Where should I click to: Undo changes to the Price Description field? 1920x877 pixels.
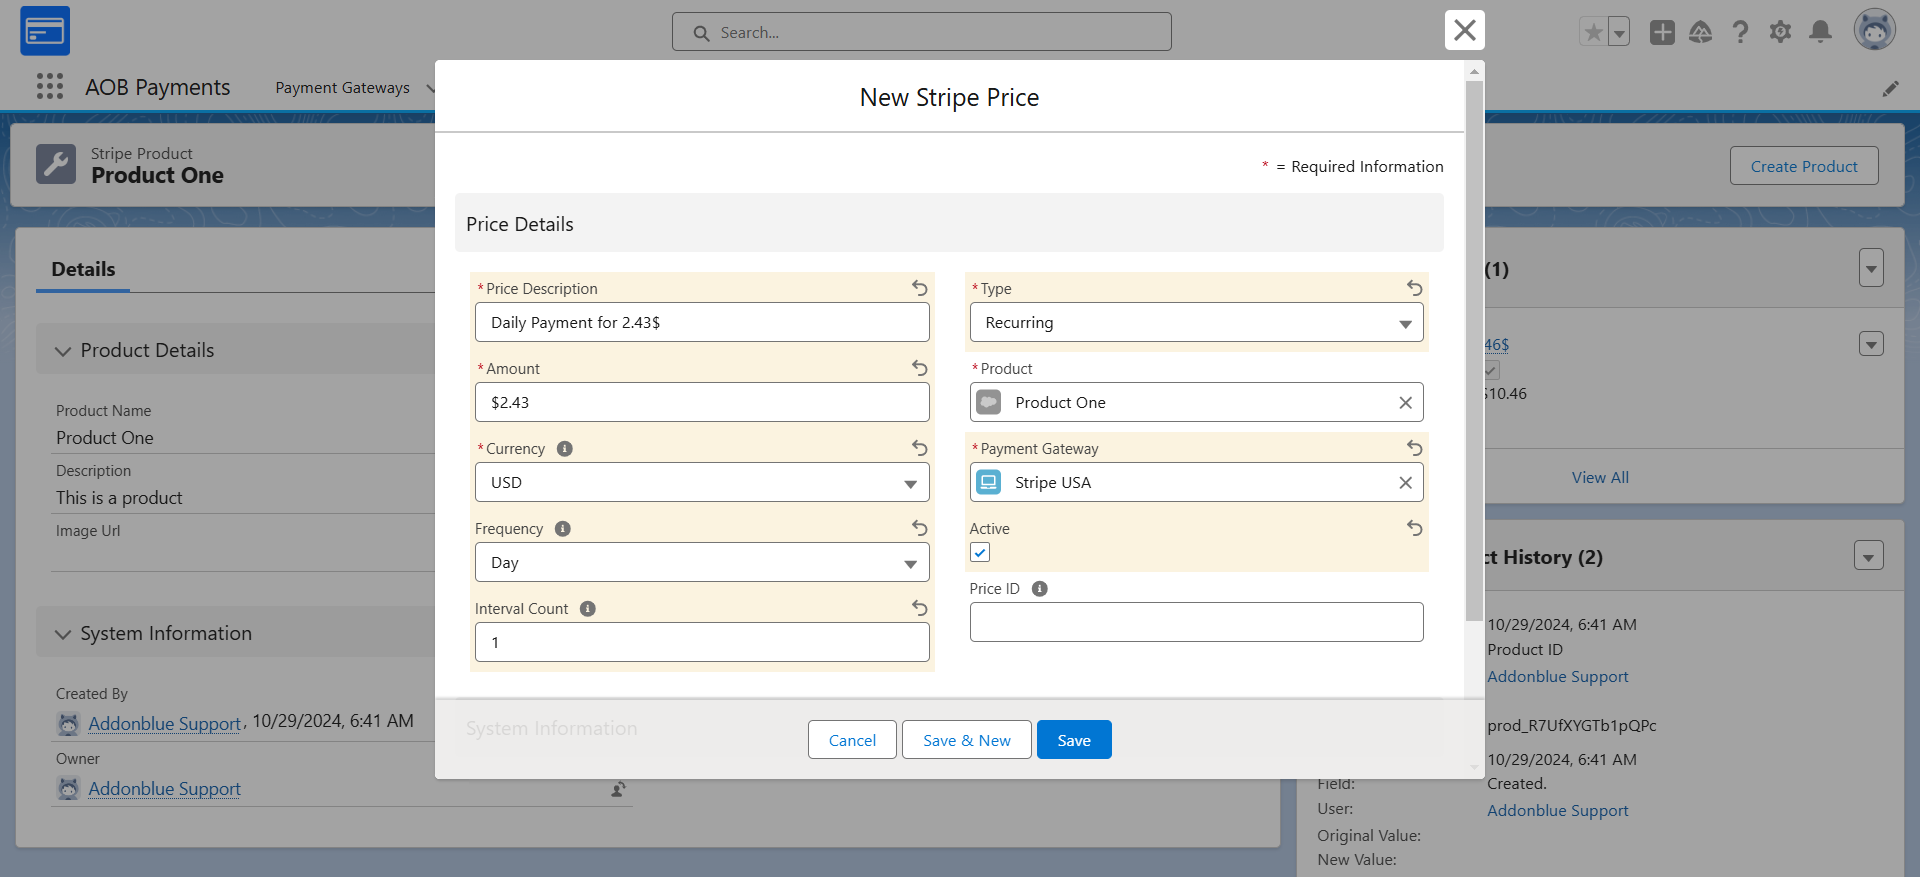(x=920, y=288)
